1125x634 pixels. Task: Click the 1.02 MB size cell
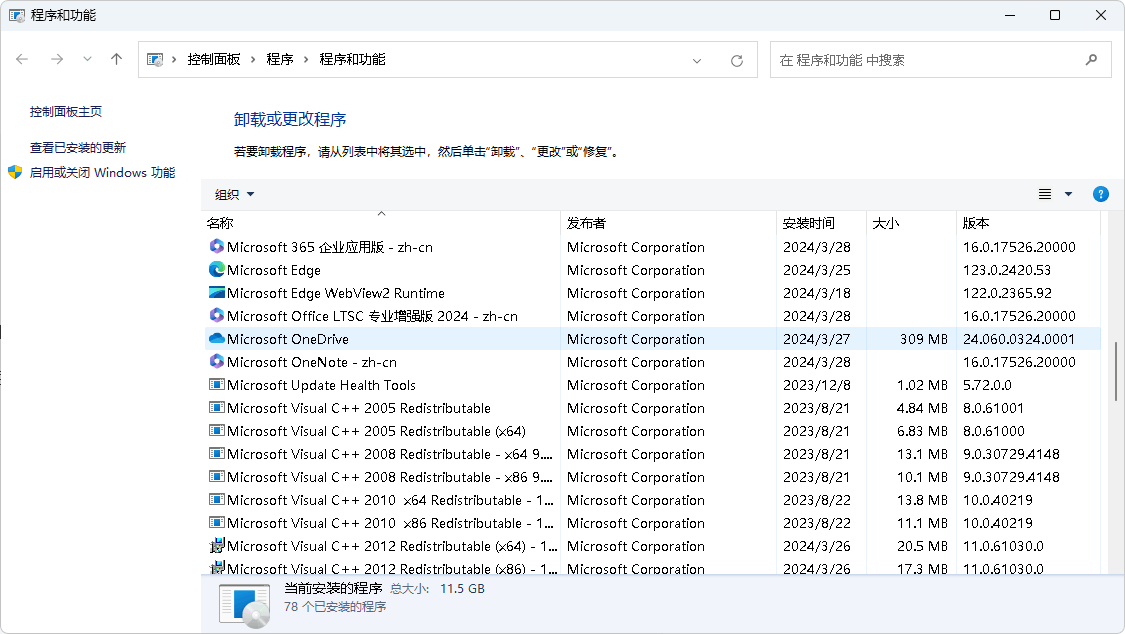coord(922,385)
